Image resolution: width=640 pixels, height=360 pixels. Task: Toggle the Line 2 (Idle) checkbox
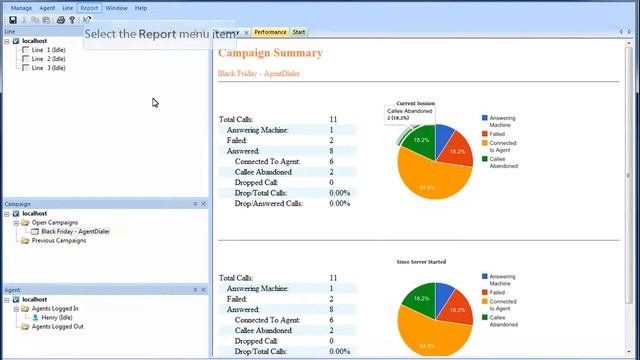coord(25,59)
